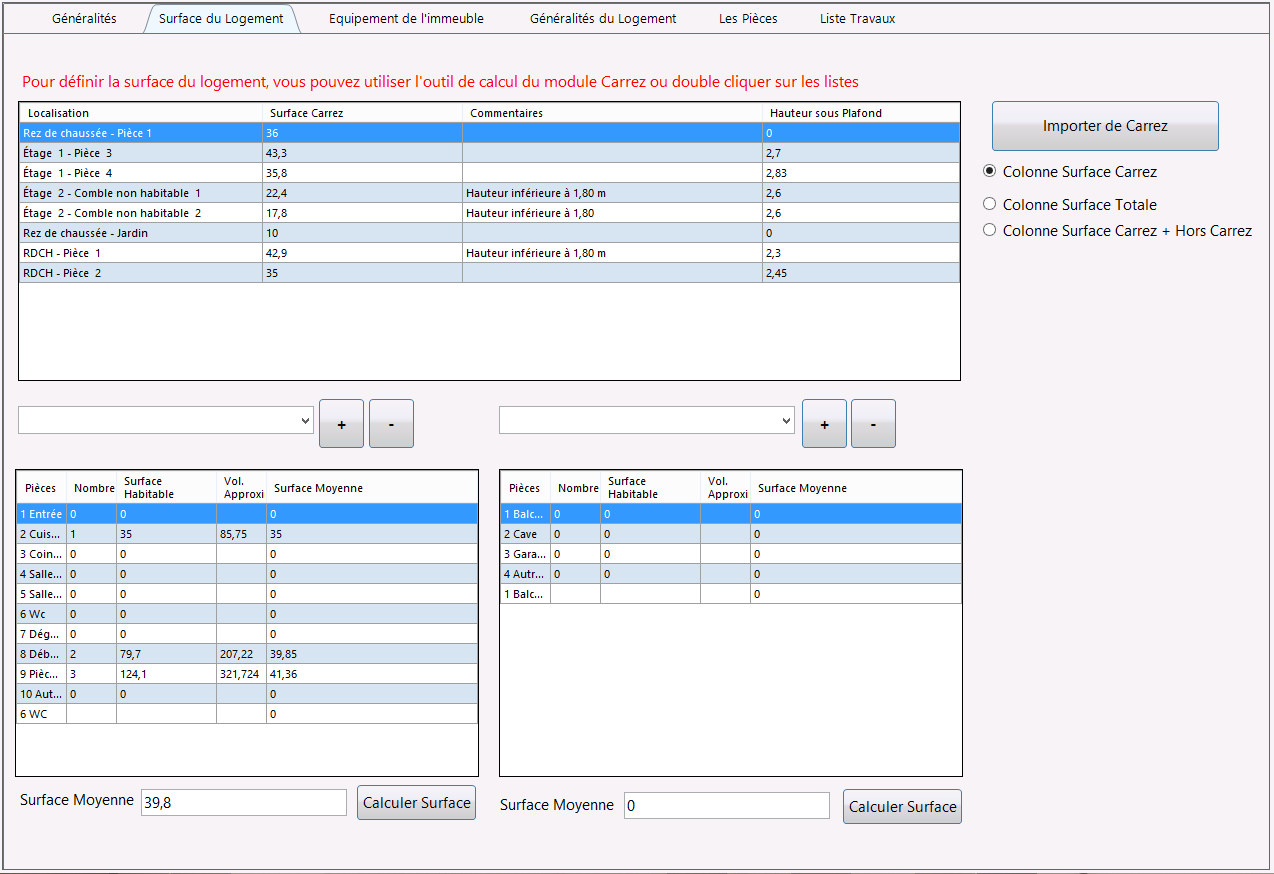Image resolution: width=1274 pixels, height=874 pixels.
Task: Click the plus button beside left dropdown
Action: pyautogui.click(x=341, y=424)
